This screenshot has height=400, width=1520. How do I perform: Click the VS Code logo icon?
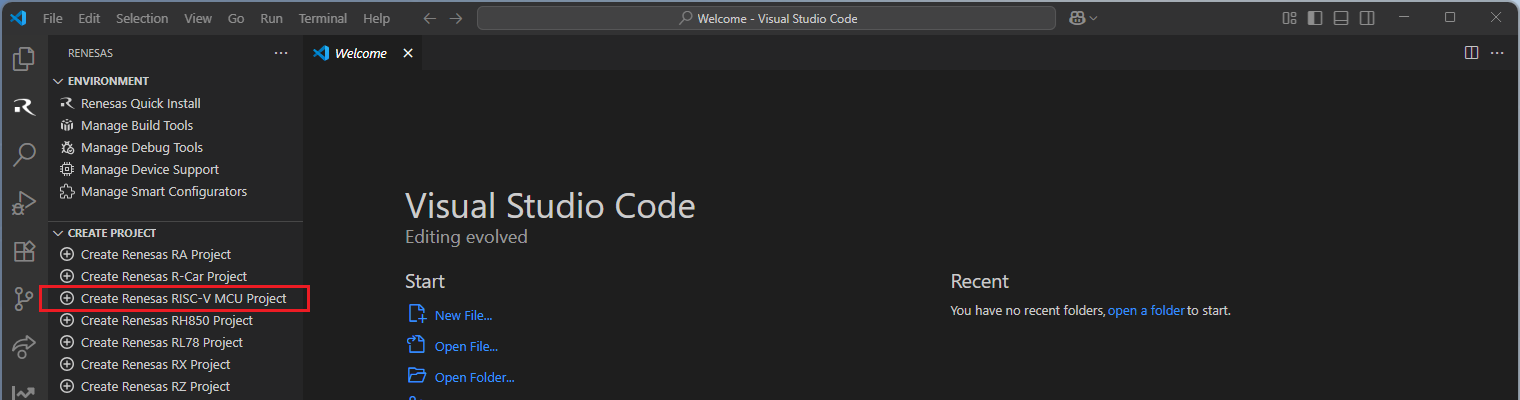pos(17,18)
